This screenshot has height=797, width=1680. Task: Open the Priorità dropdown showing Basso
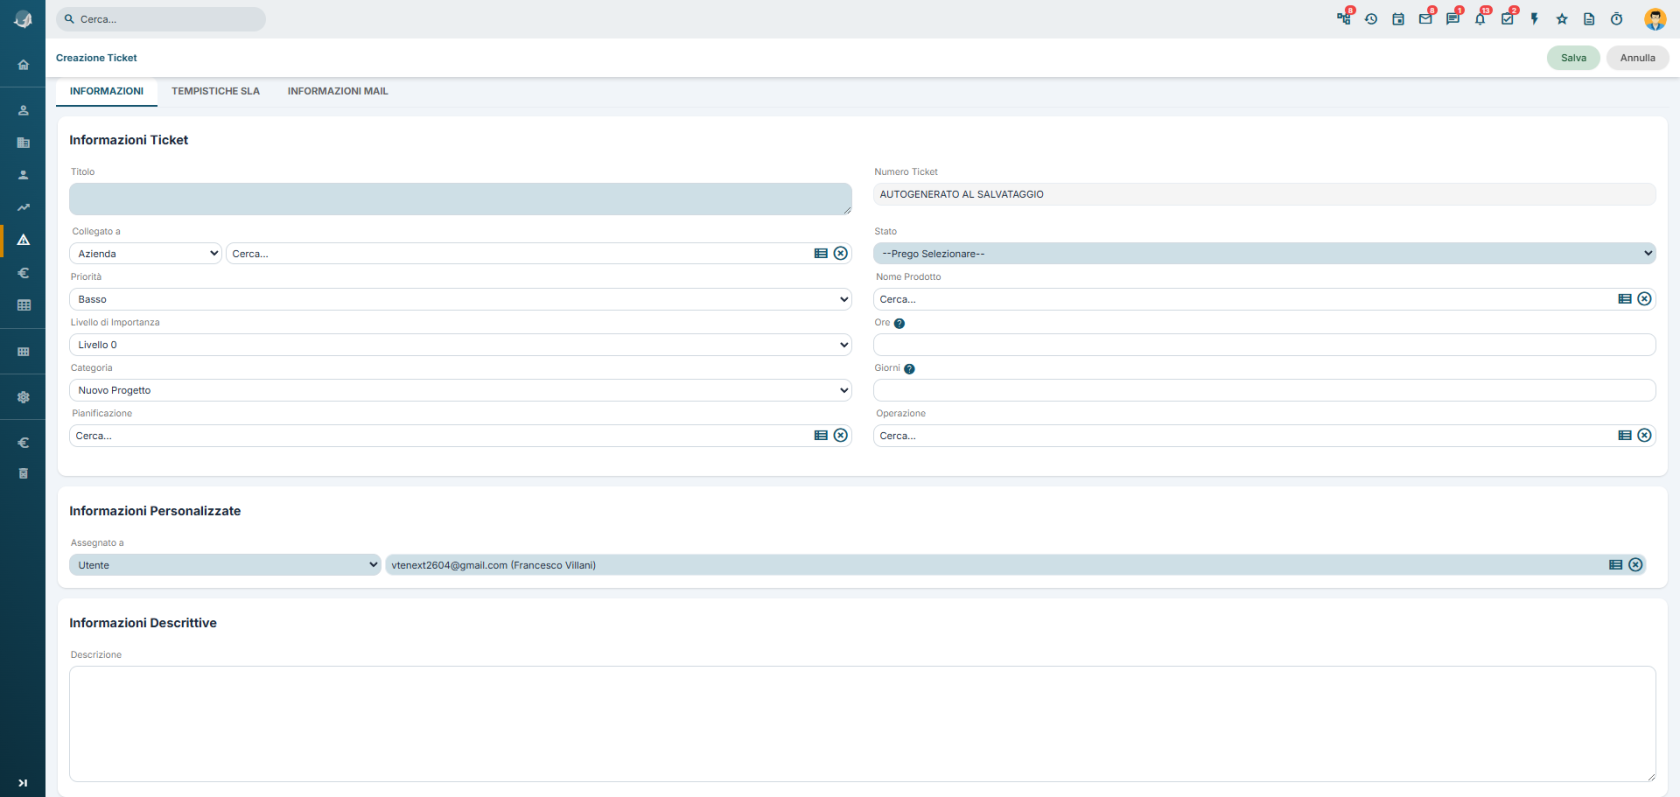(460, 299)
